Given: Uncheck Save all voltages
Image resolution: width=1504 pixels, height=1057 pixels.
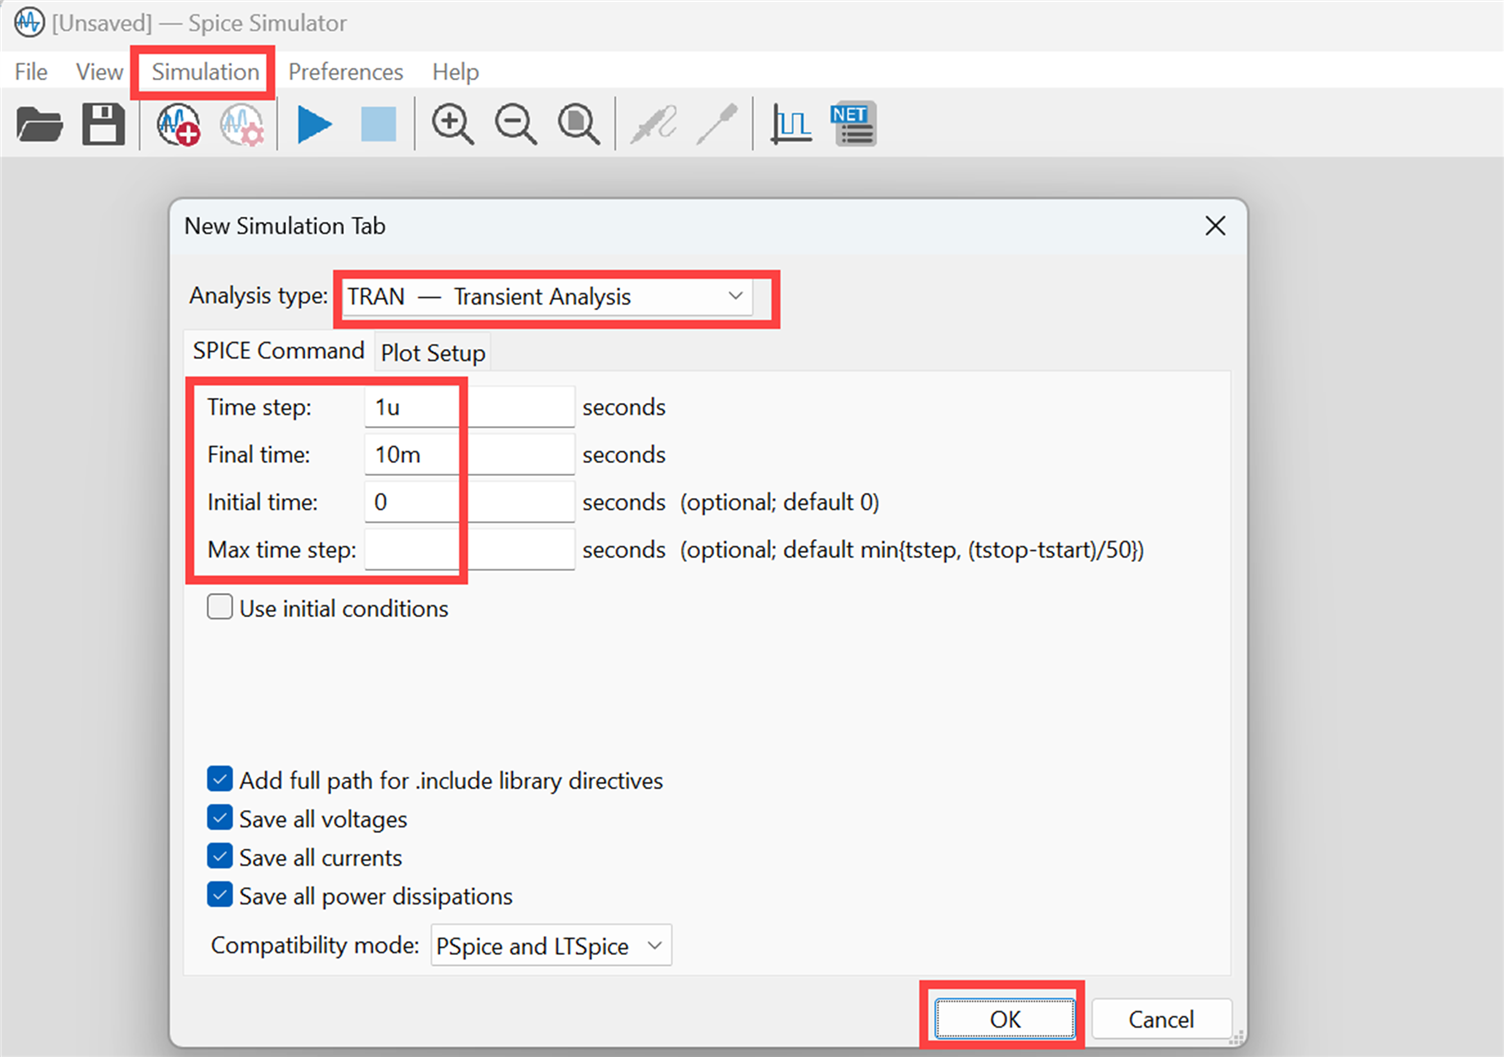Looking at the screenshot, I should click(x=220, y=818).
